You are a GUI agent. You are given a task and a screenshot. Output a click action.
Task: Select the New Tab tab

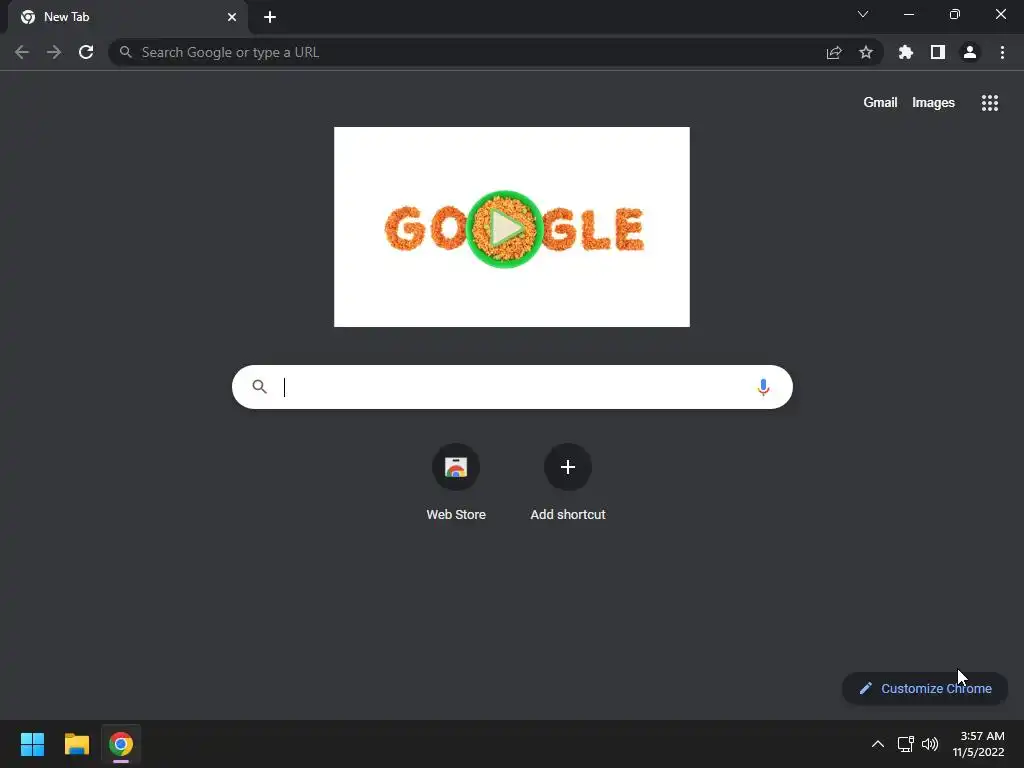click(x=127, y=17)
